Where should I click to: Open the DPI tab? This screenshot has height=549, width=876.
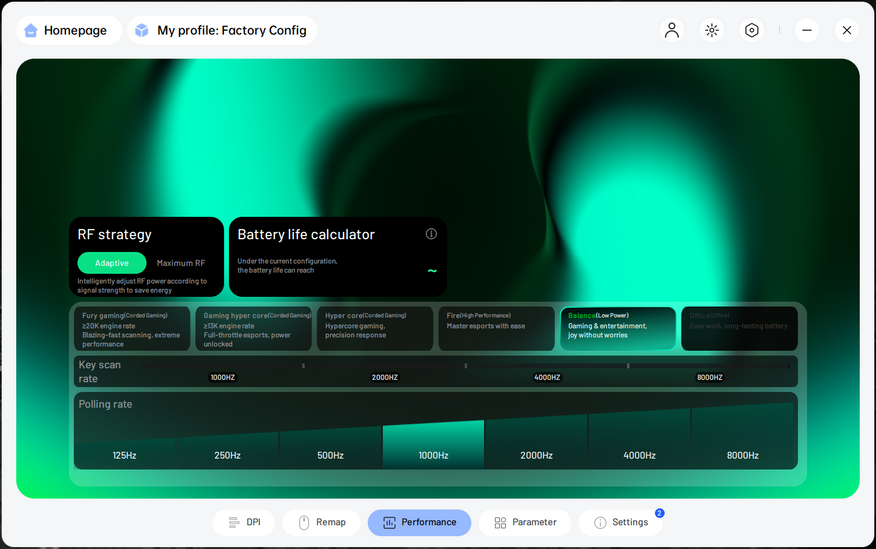point(244,522)
